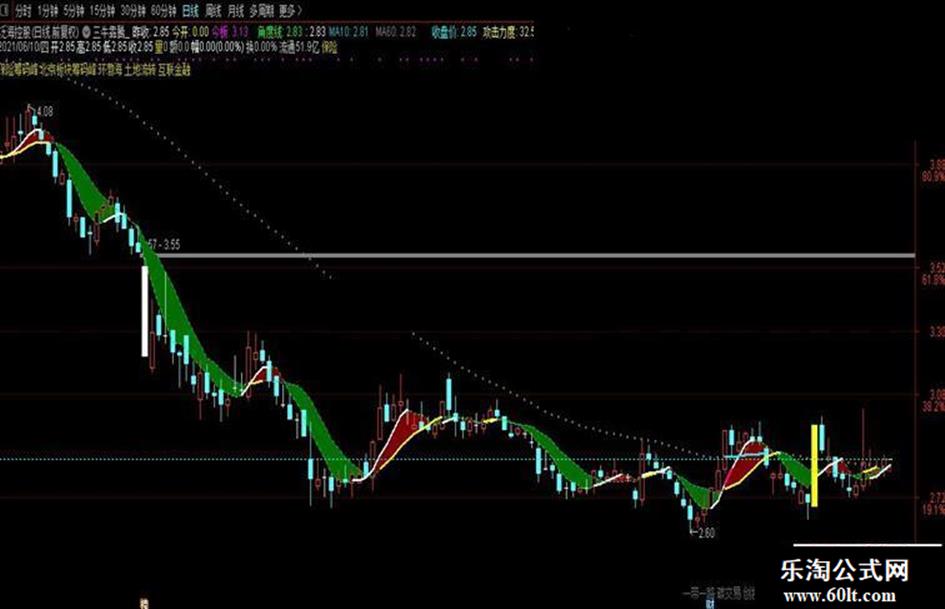
Task: Click the 流通51.9亿 float value
Action: pyautogui.click(x=300, y=47)
